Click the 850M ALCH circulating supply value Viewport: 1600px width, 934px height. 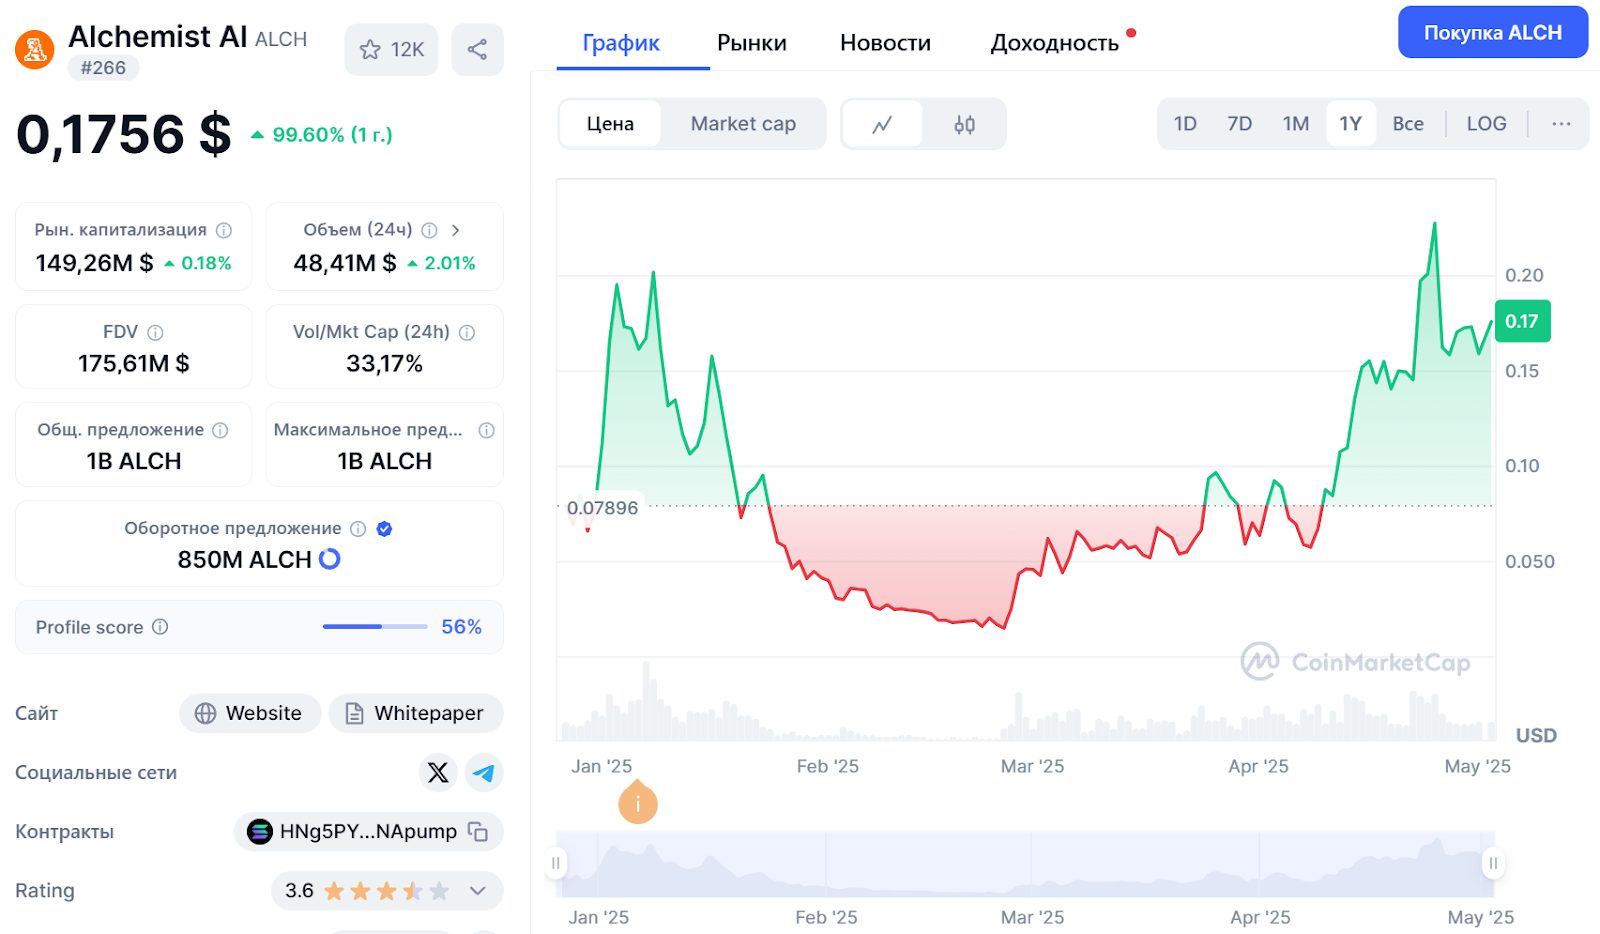(245, 560)
